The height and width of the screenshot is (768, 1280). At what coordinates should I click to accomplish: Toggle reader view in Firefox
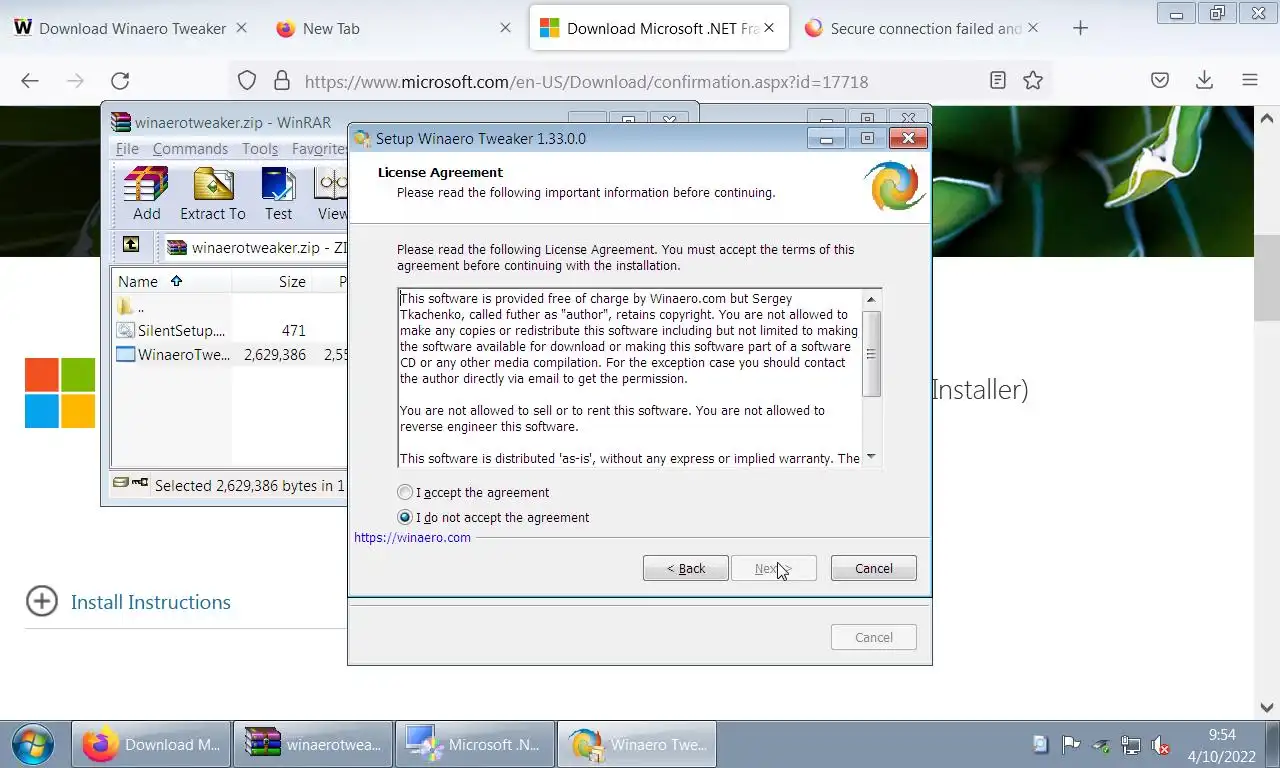pyautogui.click(x=997, y=81)
